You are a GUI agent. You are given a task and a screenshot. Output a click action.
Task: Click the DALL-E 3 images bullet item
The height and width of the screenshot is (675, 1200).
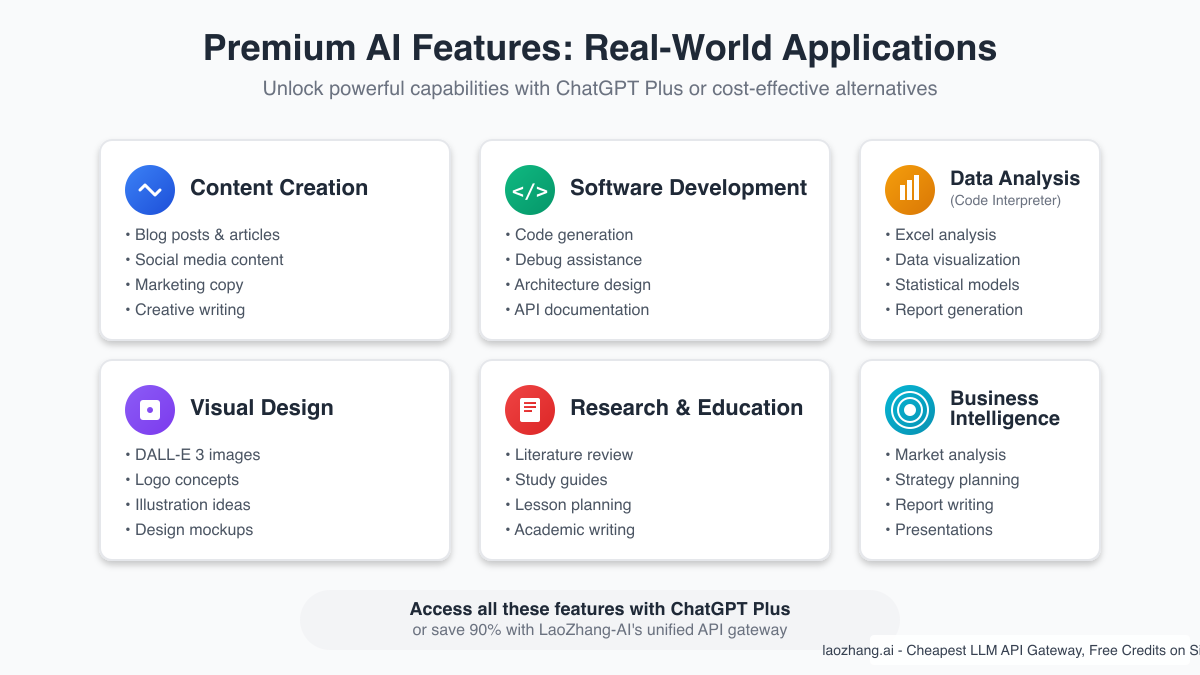pyautogui.click(x=197, y=454)
